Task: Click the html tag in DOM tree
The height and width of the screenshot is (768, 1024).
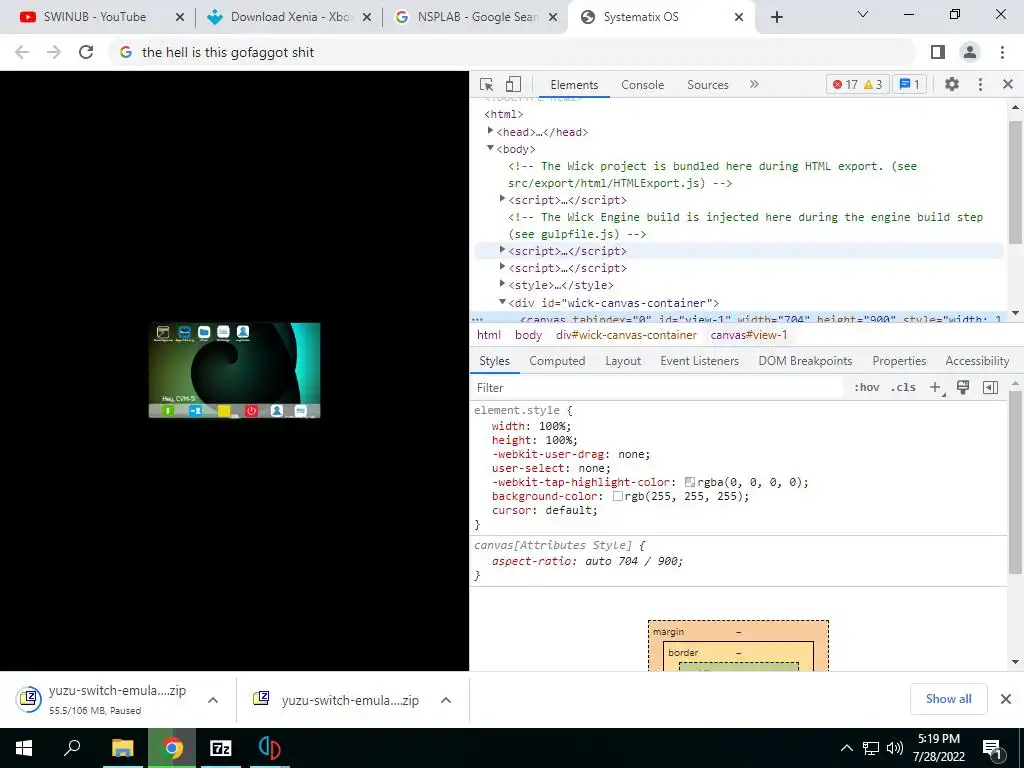Action: point(504,114)
